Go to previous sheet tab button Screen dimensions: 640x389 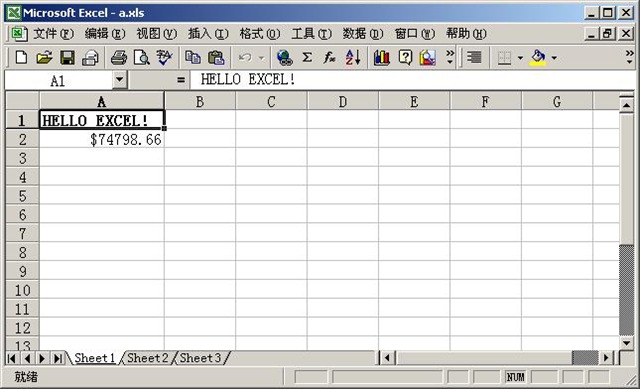click(27, 358)
